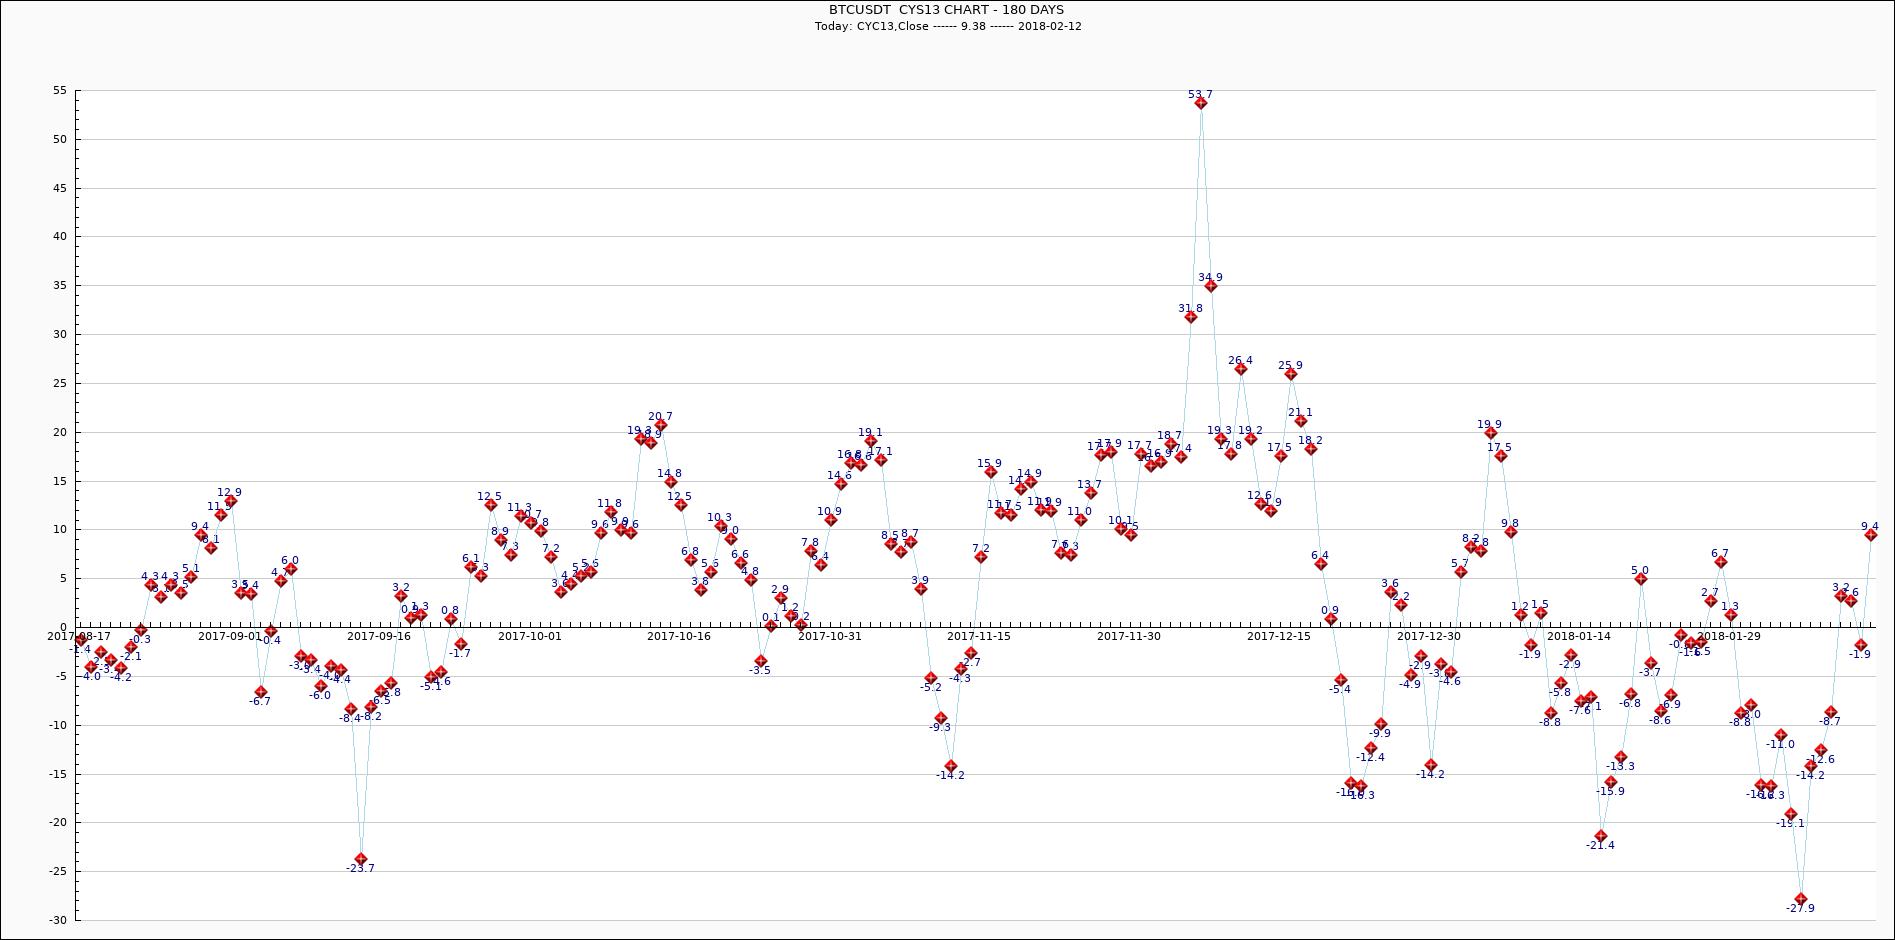This screenshot has width=1895, height=940.
Task: Click the -30 label on the y-axis
Action: 58,920
